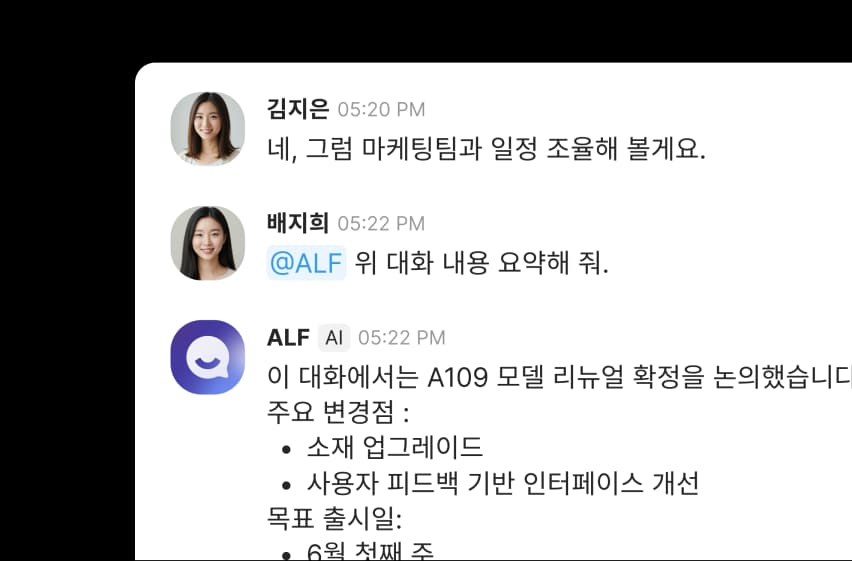The image size is (852, 561).
Task: Click the 목표 출시일 heading line
Action: click(x=334, y=518)
